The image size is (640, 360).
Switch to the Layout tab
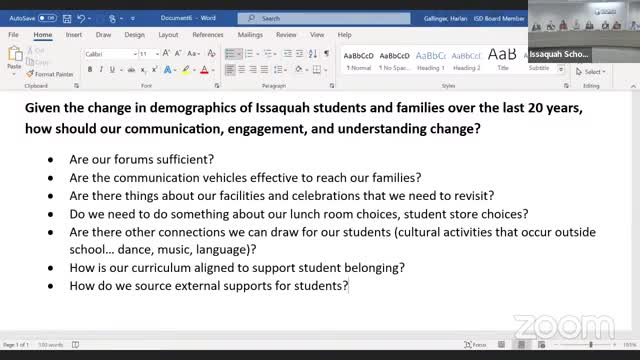168,35
